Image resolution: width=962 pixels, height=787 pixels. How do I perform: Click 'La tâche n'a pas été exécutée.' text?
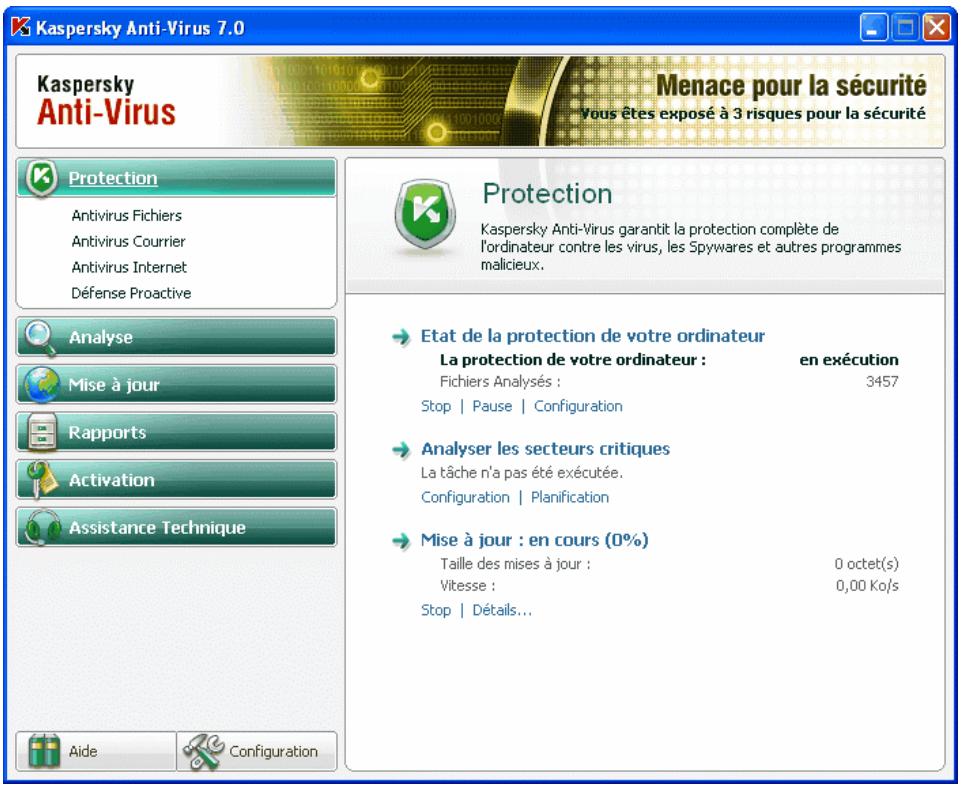521,473
